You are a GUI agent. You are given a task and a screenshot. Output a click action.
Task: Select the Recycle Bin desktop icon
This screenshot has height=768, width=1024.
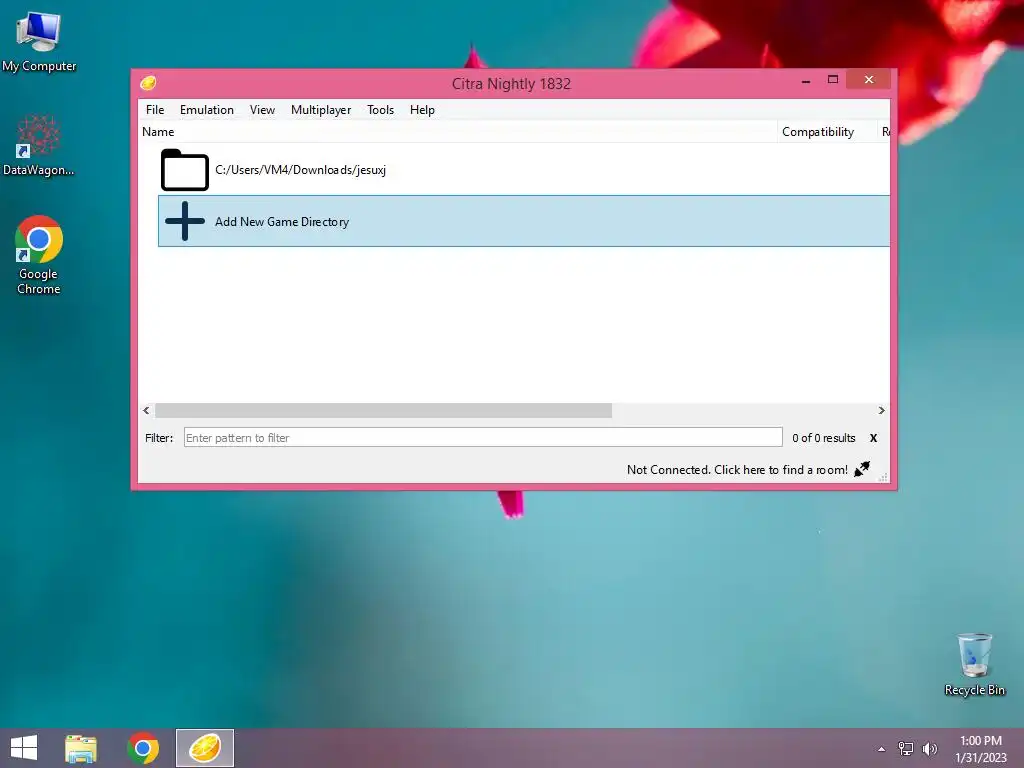(x=974, y=664)
